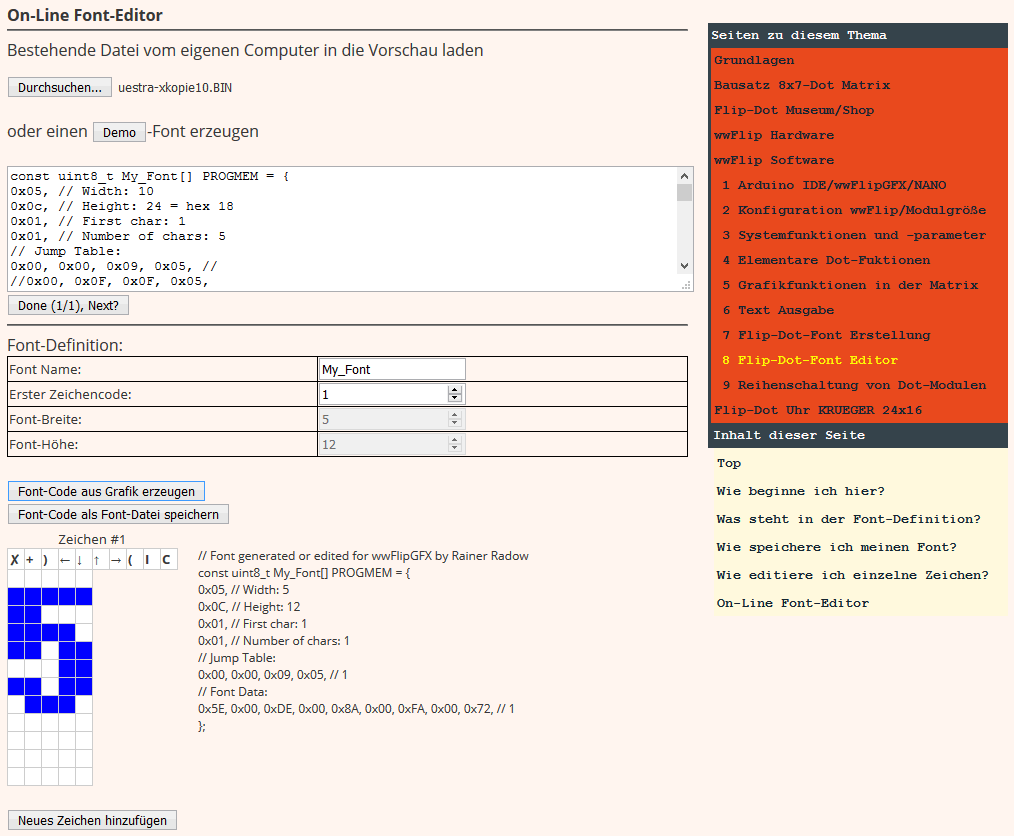Click the X delete-character tool above the grid
Image resolution: width=1014 pixels, height=836 pixels.
[x=16, y=560]
